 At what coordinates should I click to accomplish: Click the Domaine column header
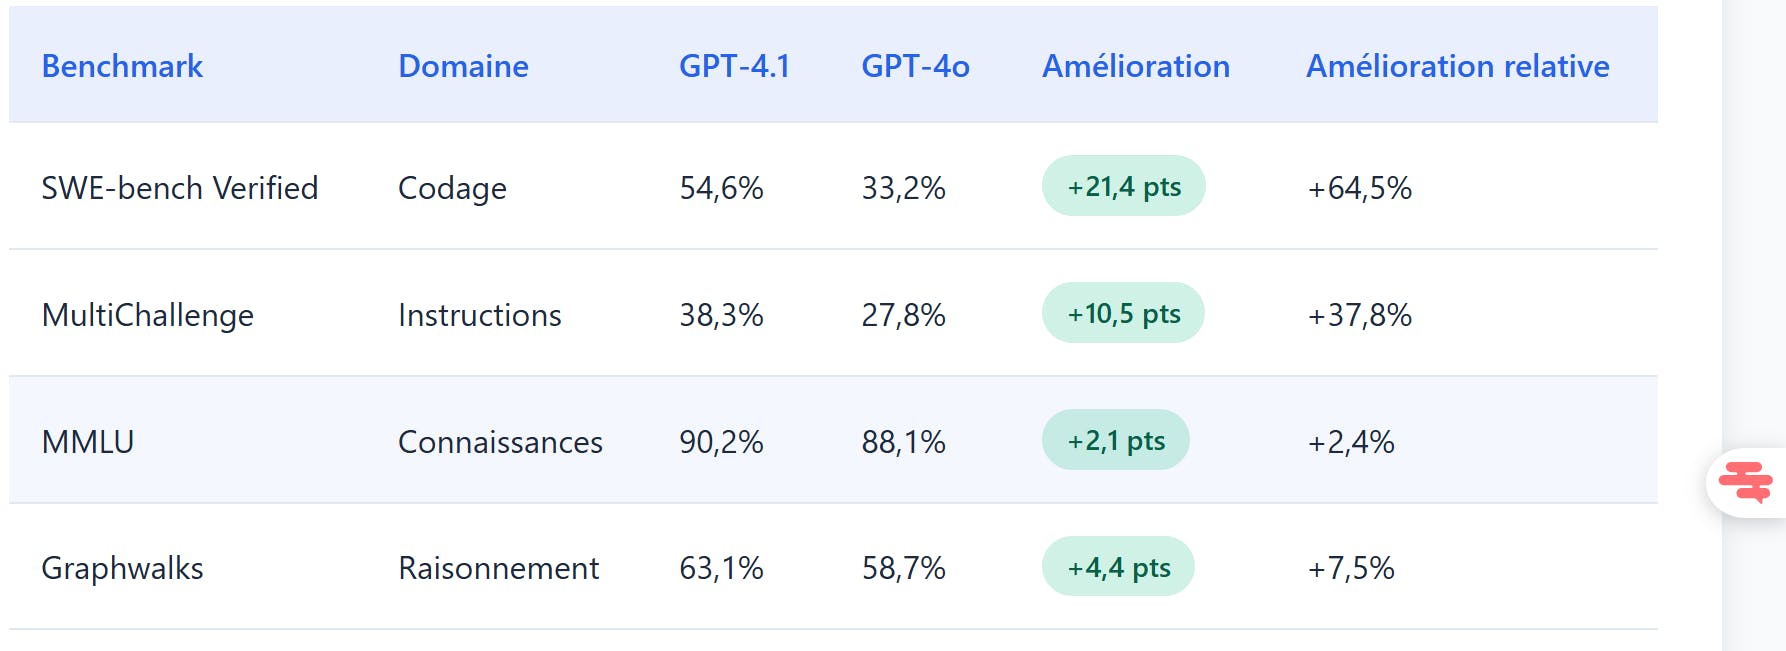tap(463, 66)
